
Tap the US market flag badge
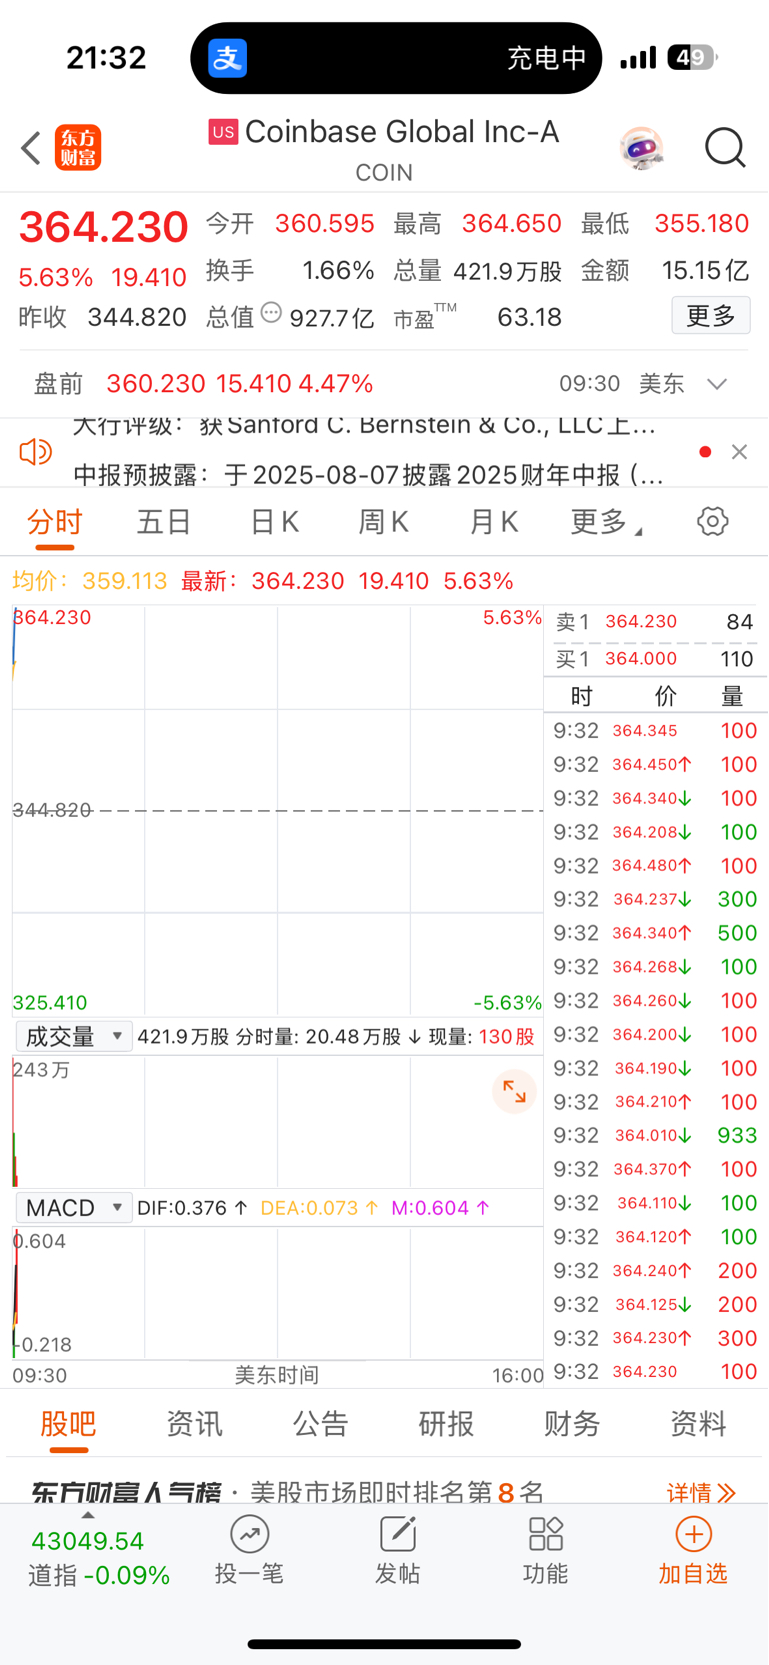pos(223,131)
